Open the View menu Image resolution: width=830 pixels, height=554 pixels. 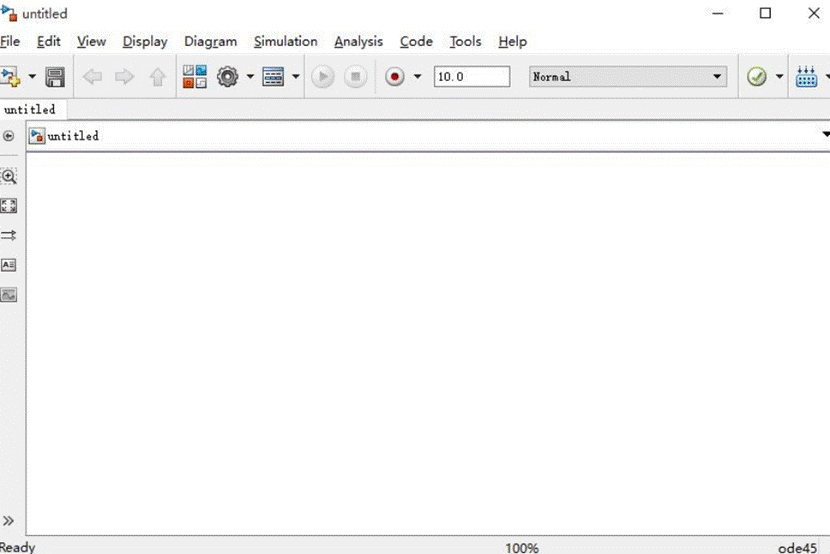[92, 41]
